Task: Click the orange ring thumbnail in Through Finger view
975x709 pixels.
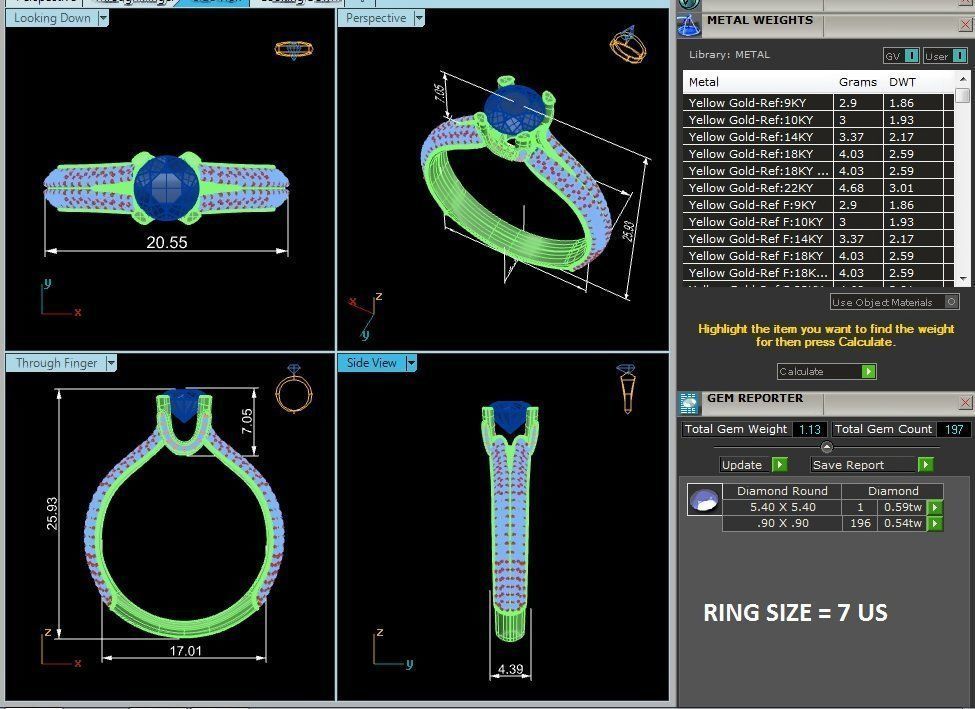Action: point(293,388)
